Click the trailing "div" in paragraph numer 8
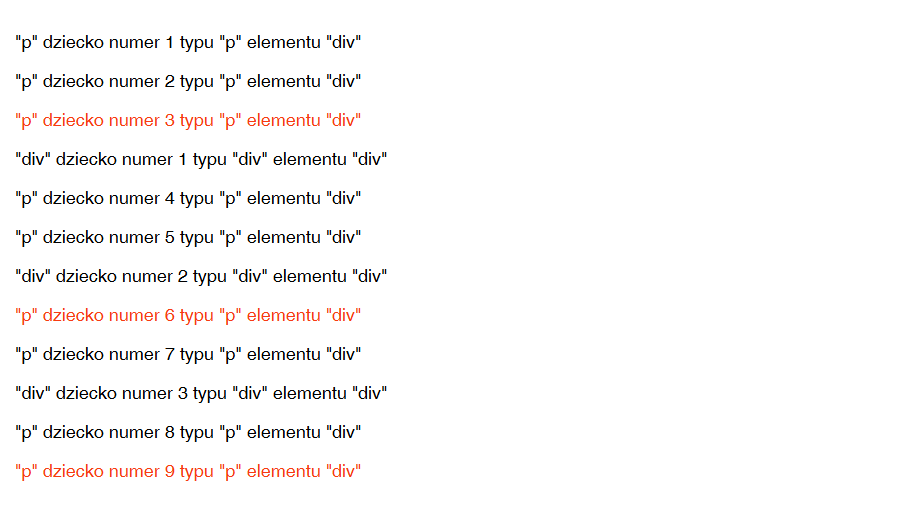 [344, 433]
